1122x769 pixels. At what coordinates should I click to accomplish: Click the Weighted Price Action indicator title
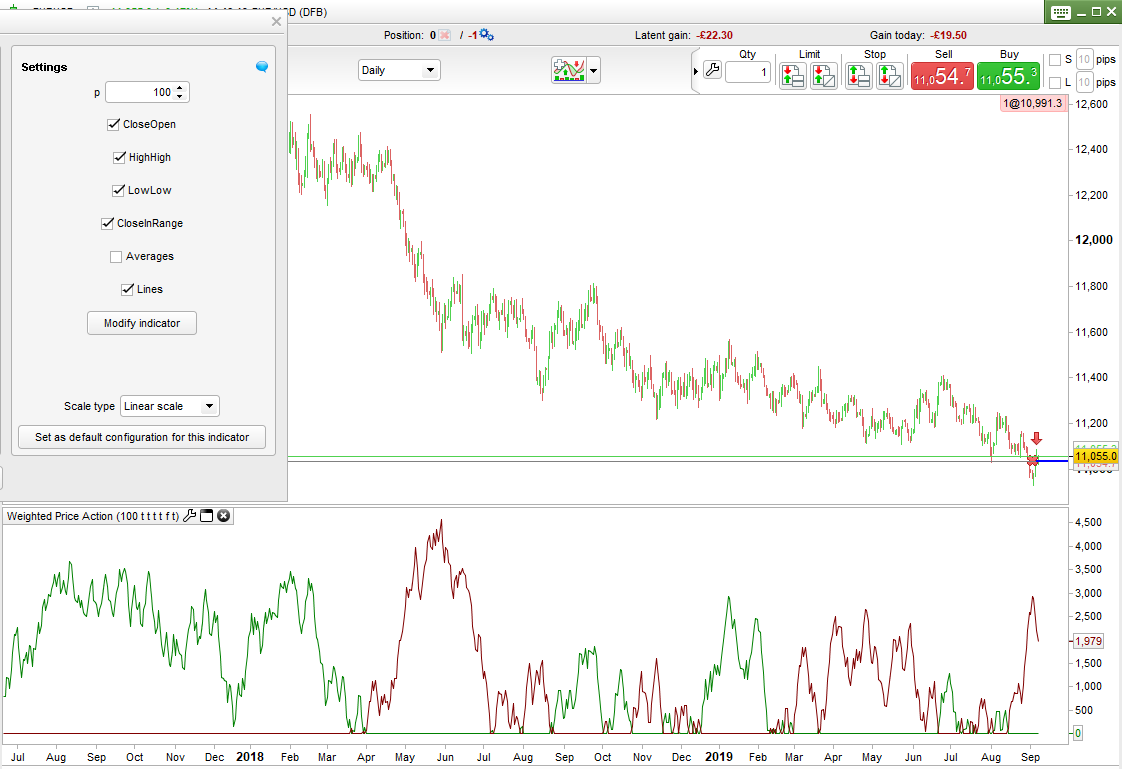tap(93, 516)
